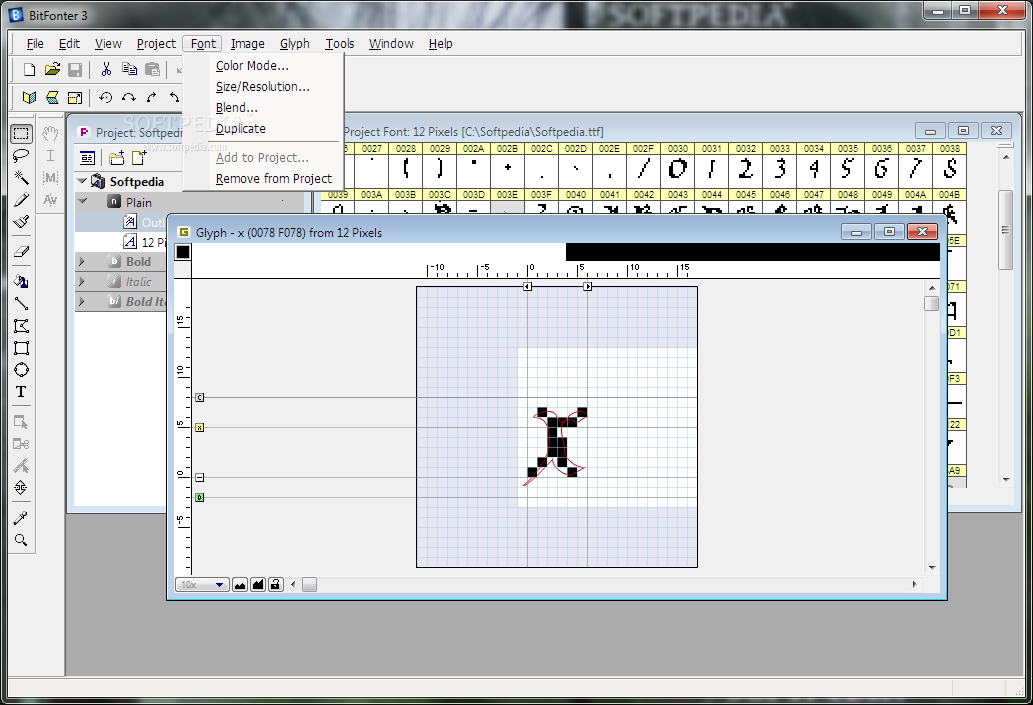The height and width of the screenshot is (705, 1033).
Task: Open the Help menu
Action: tap(441, 43)
